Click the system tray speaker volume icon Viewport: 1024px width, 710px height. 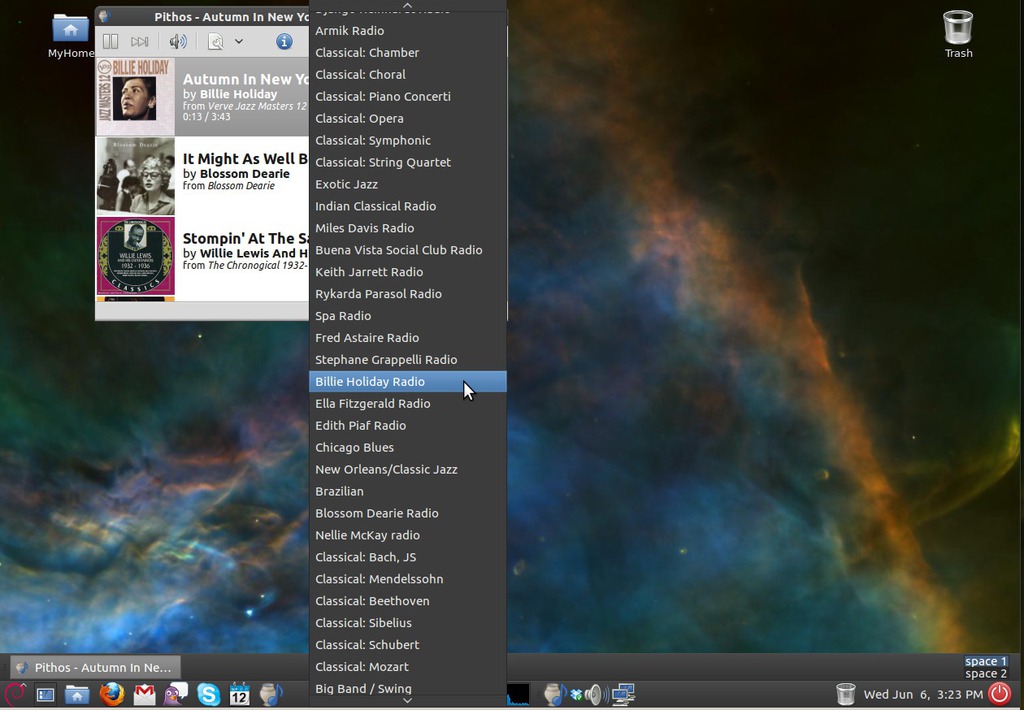(596, 694)
